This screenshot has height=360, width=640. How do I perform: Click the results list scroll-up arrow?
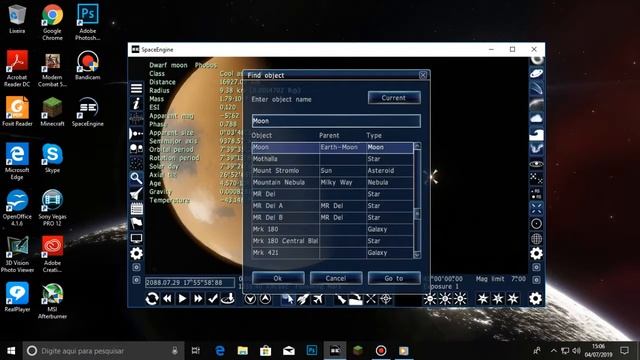[417, 146]
